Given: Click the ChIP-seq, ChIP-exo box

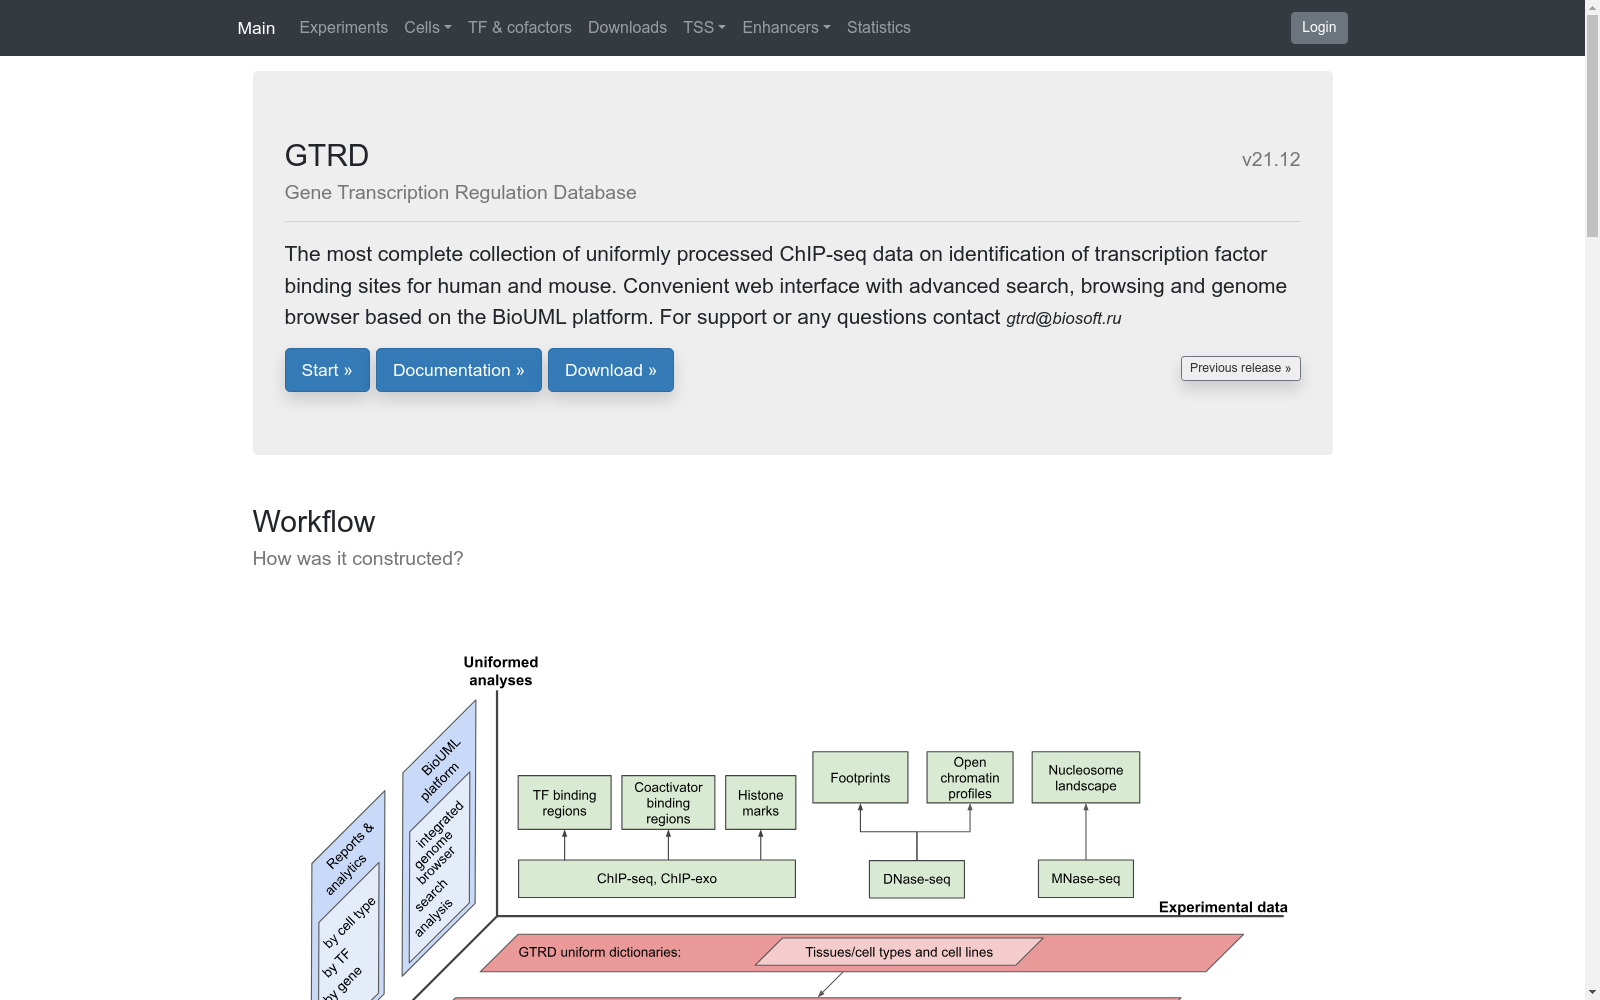Looking at the screenshot, I should [x=657, y=879].
